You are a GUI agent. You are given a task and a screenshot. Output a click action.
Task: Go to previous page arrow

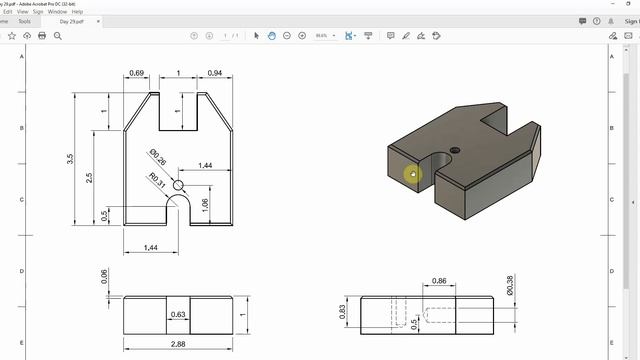coord(194,36)
